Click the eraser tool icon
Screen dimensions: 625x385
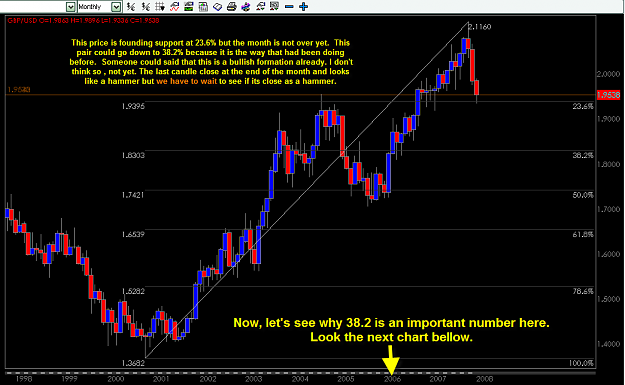(x=217, y=6)
